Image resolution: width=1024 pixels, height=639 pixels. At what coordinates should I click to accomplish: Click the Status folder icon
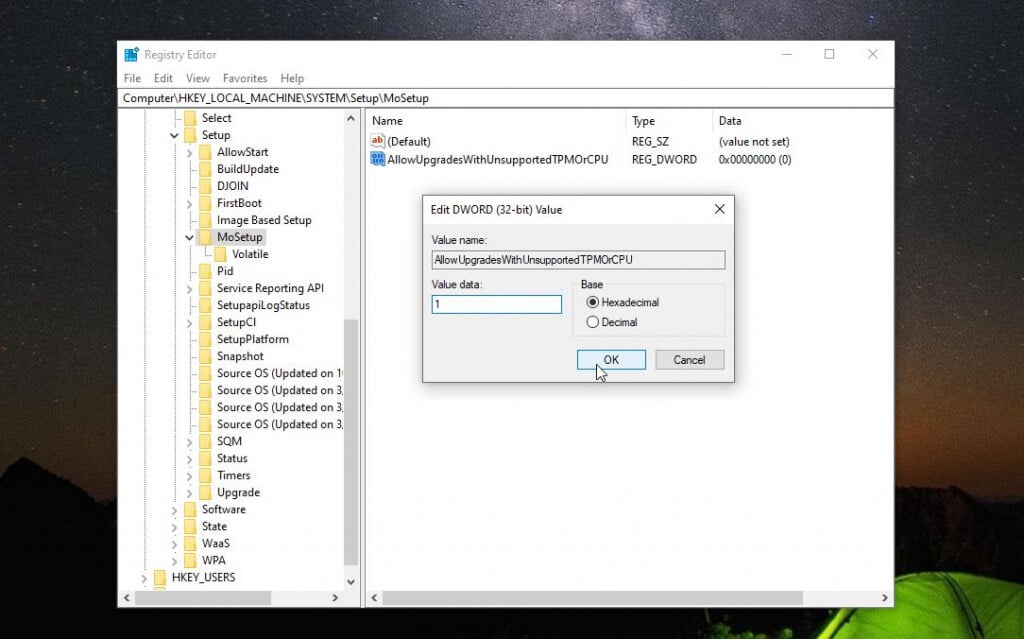pyautogui.click(x=205, y=458)
